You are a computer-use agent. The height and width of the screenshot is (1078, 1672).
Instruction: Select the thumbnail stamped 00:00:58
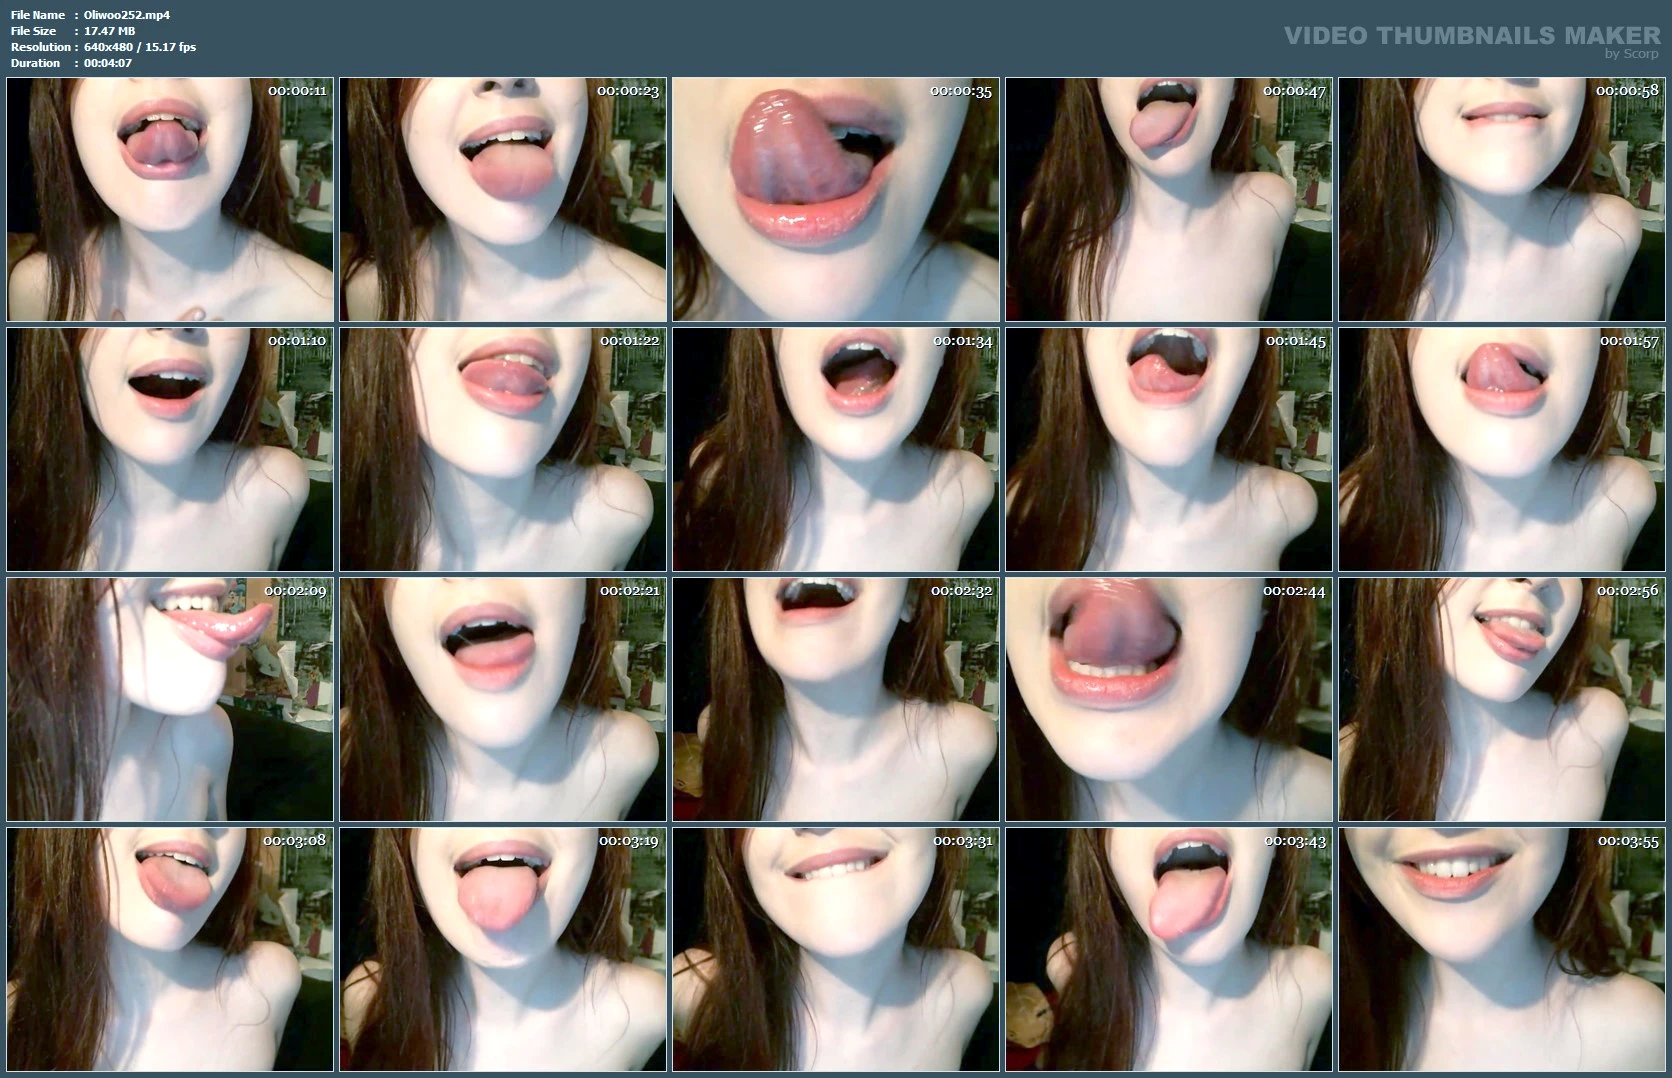click(x=1502, y=199)
